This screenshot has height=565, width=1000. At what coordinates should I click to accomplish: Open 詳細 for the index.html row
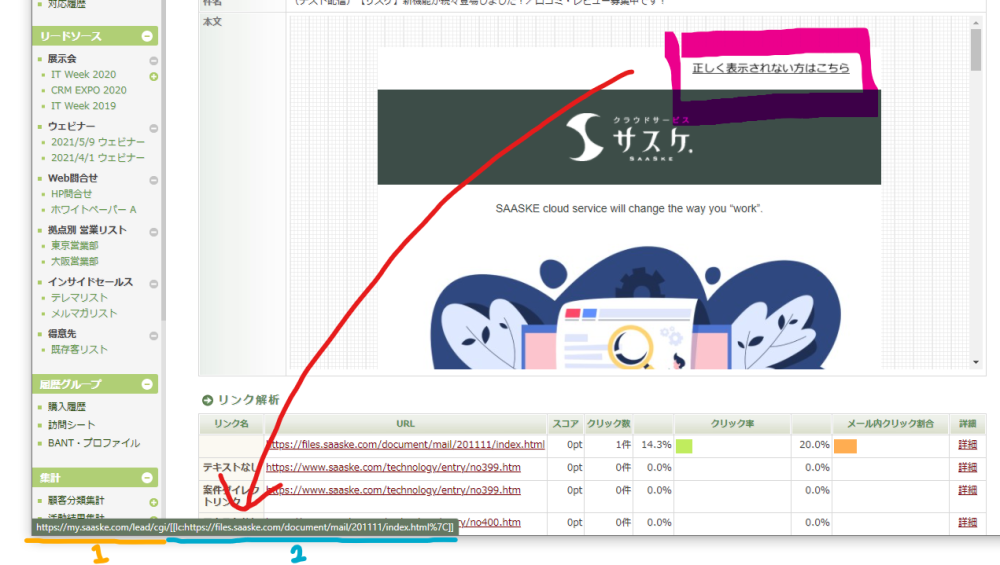click(967, 445)
